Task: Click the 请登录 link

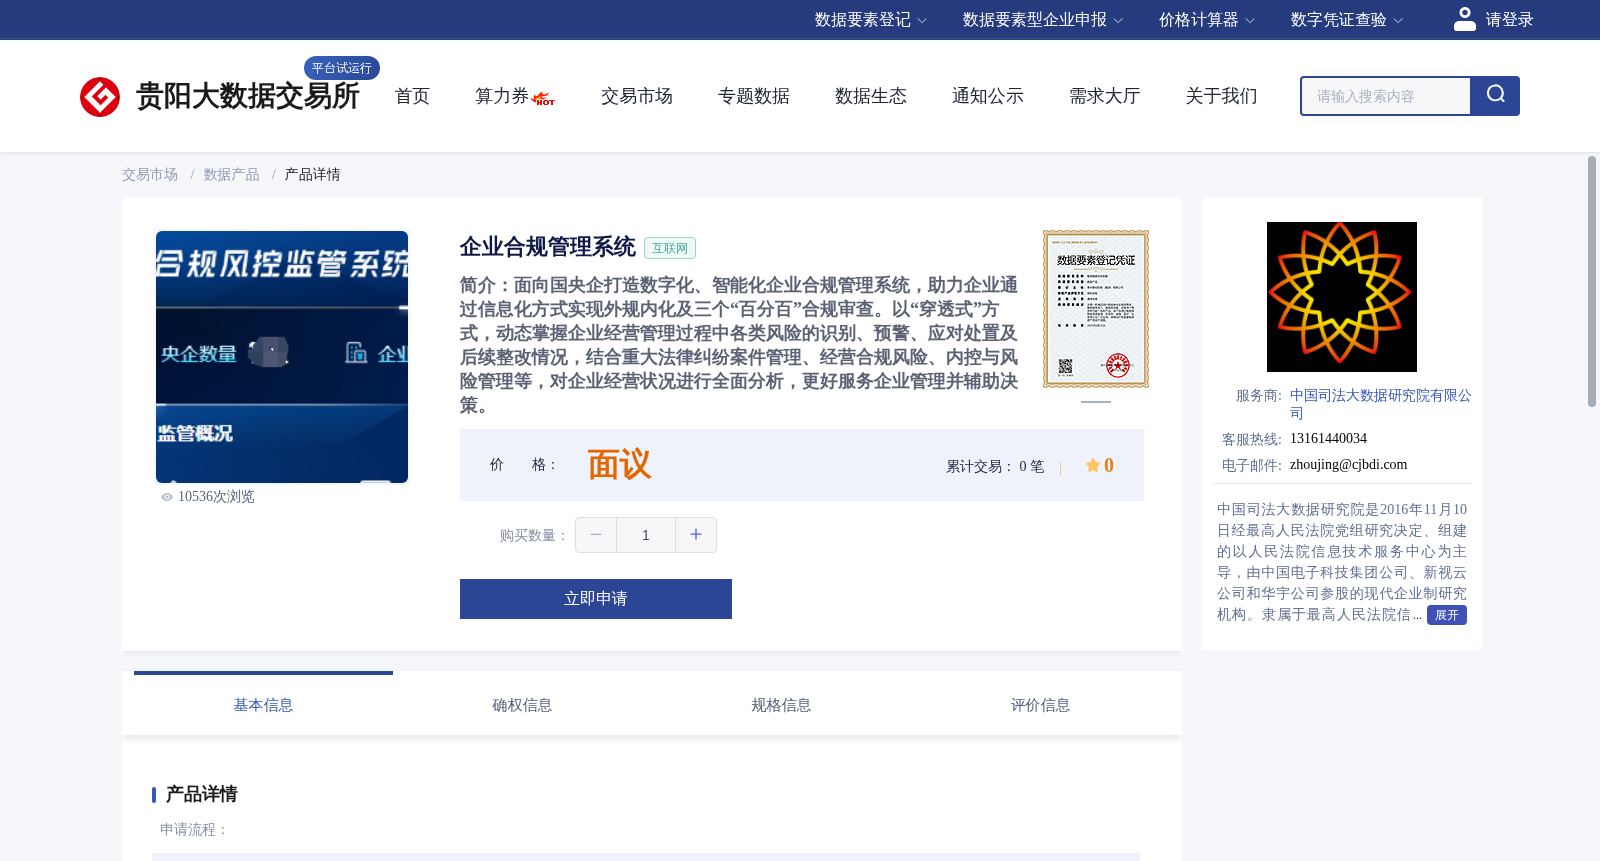Action: [1509, 20]
